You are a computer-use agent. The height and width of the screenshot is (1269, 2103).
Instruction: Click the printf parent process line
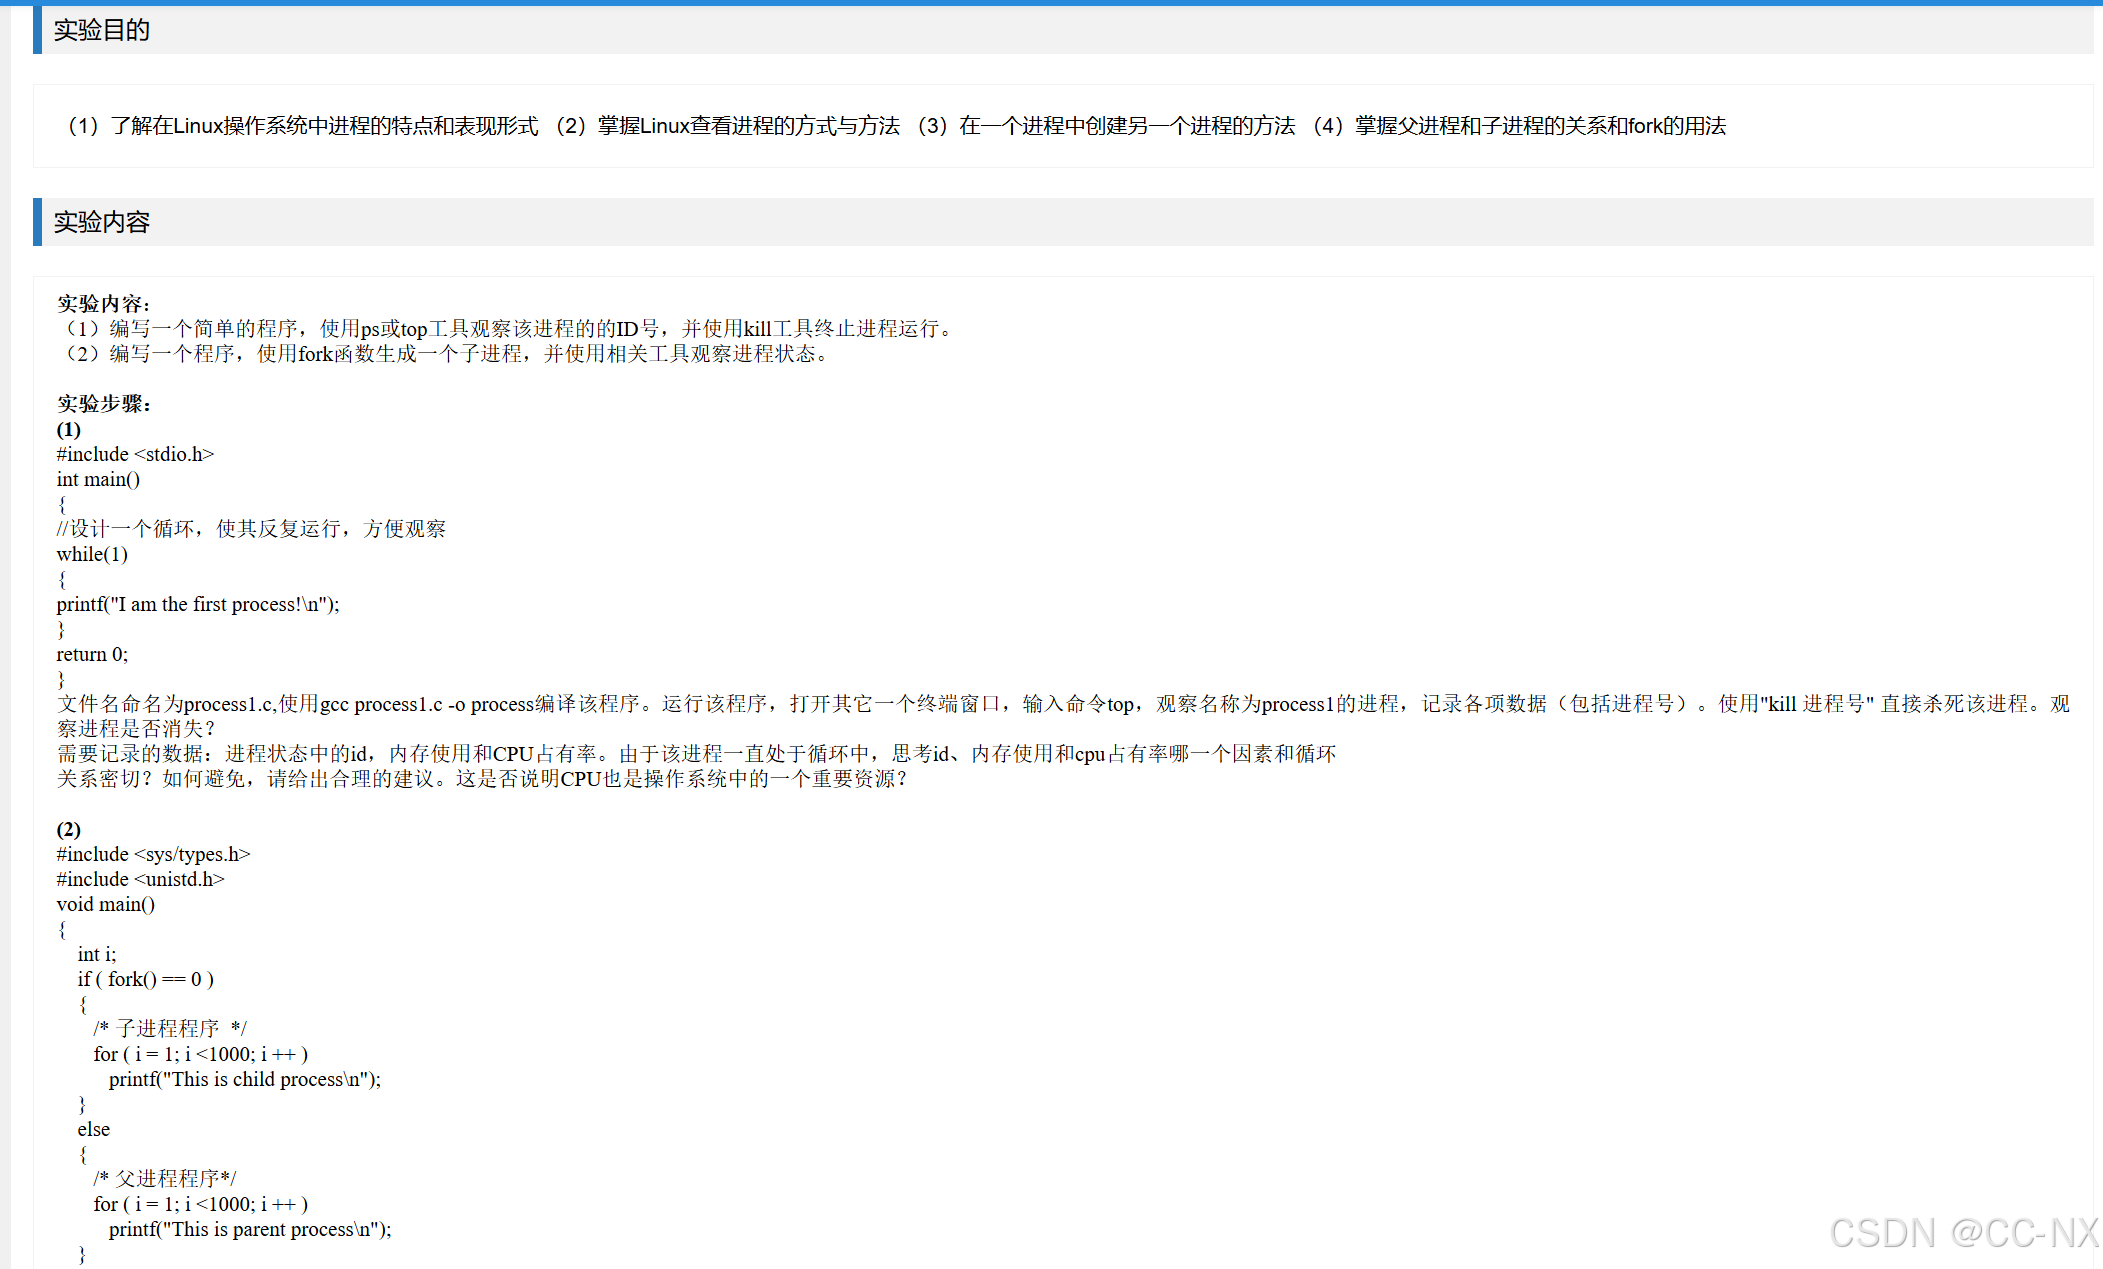[x=250, y=1229]
